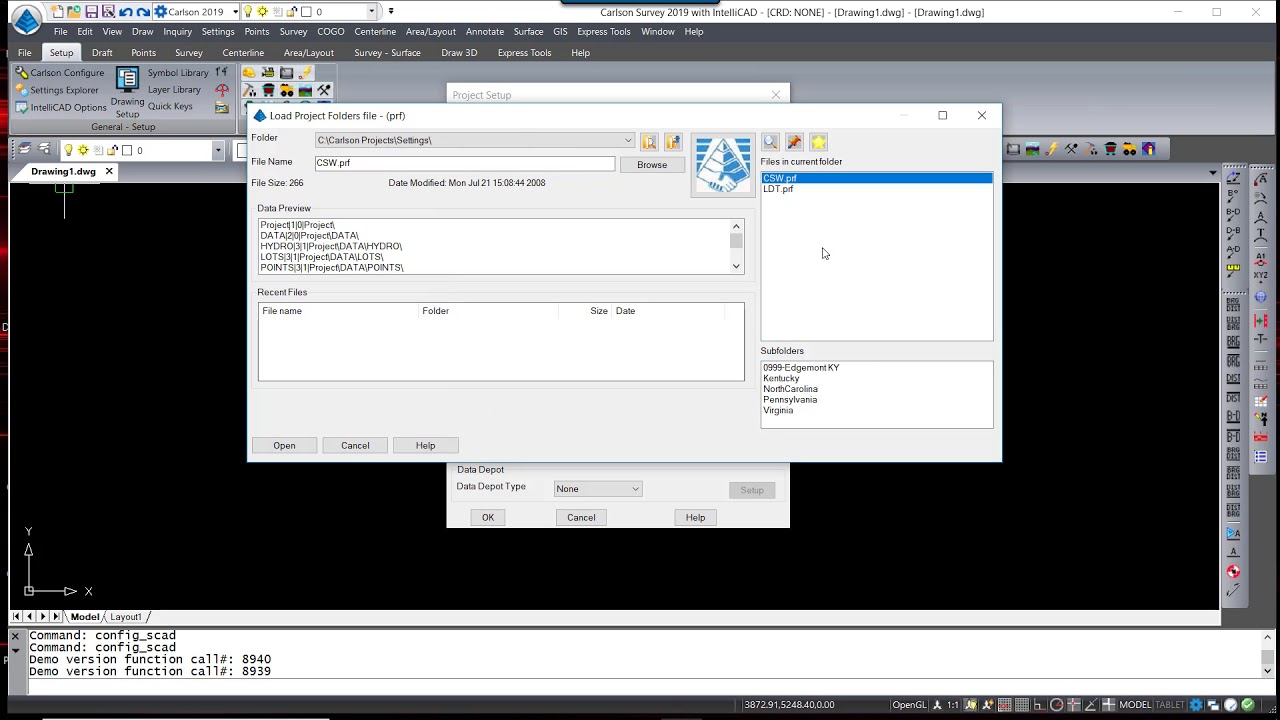Open Carlson Configure
This screenshot has height=720, width=1280.
60,73
